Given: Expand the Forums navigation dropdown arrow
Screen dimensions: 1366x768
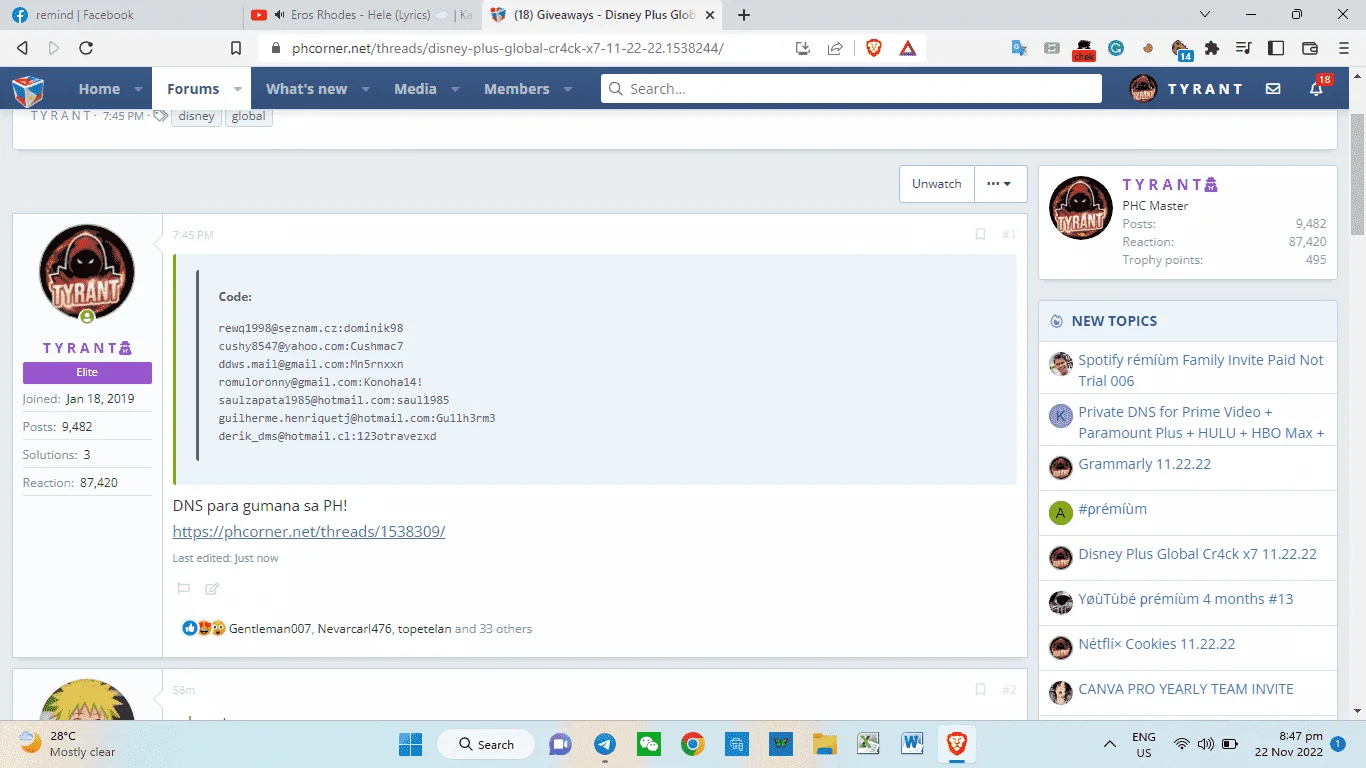Looking at the screenshot, I should 238,89.
